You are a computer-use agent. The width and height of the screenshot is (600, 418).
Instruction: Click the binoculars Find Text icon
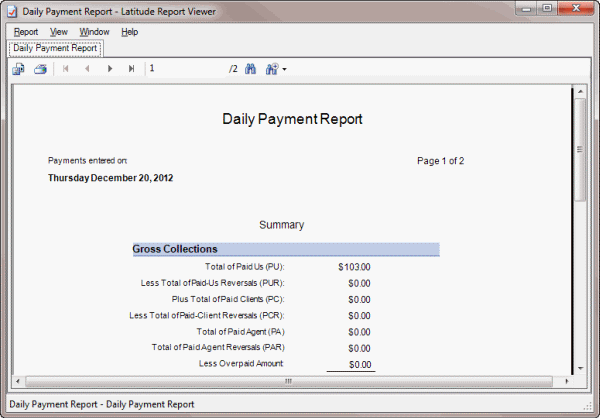coord(251,69)
